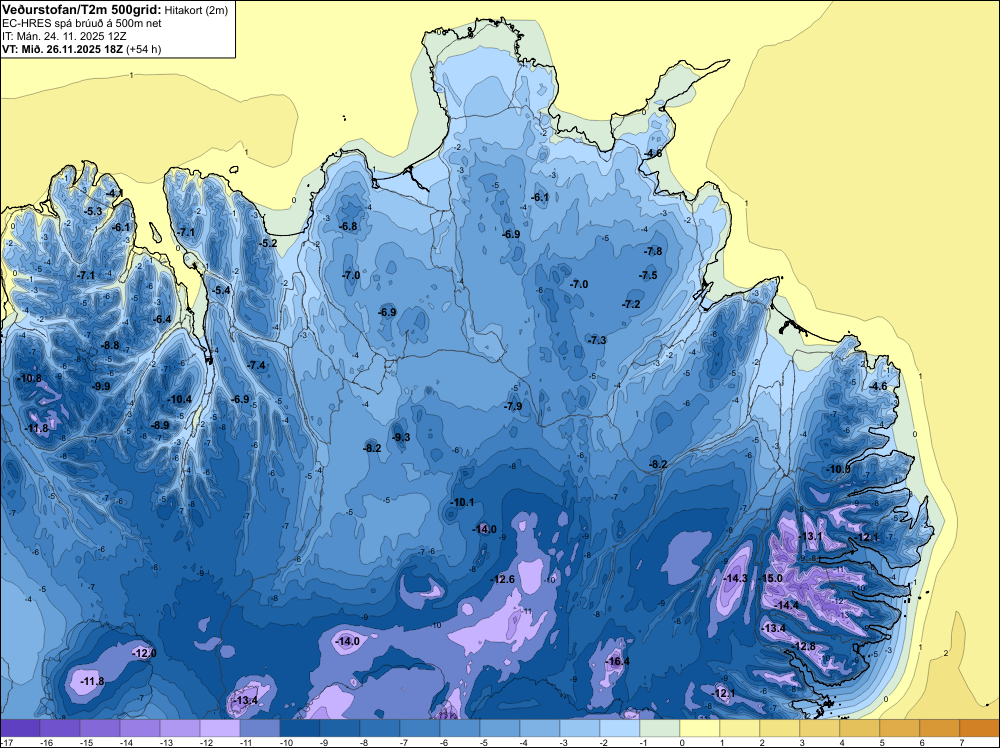Click the -7.3 temperature value
The height and width of the screenshot is (748, 1000).
point(597,341)
